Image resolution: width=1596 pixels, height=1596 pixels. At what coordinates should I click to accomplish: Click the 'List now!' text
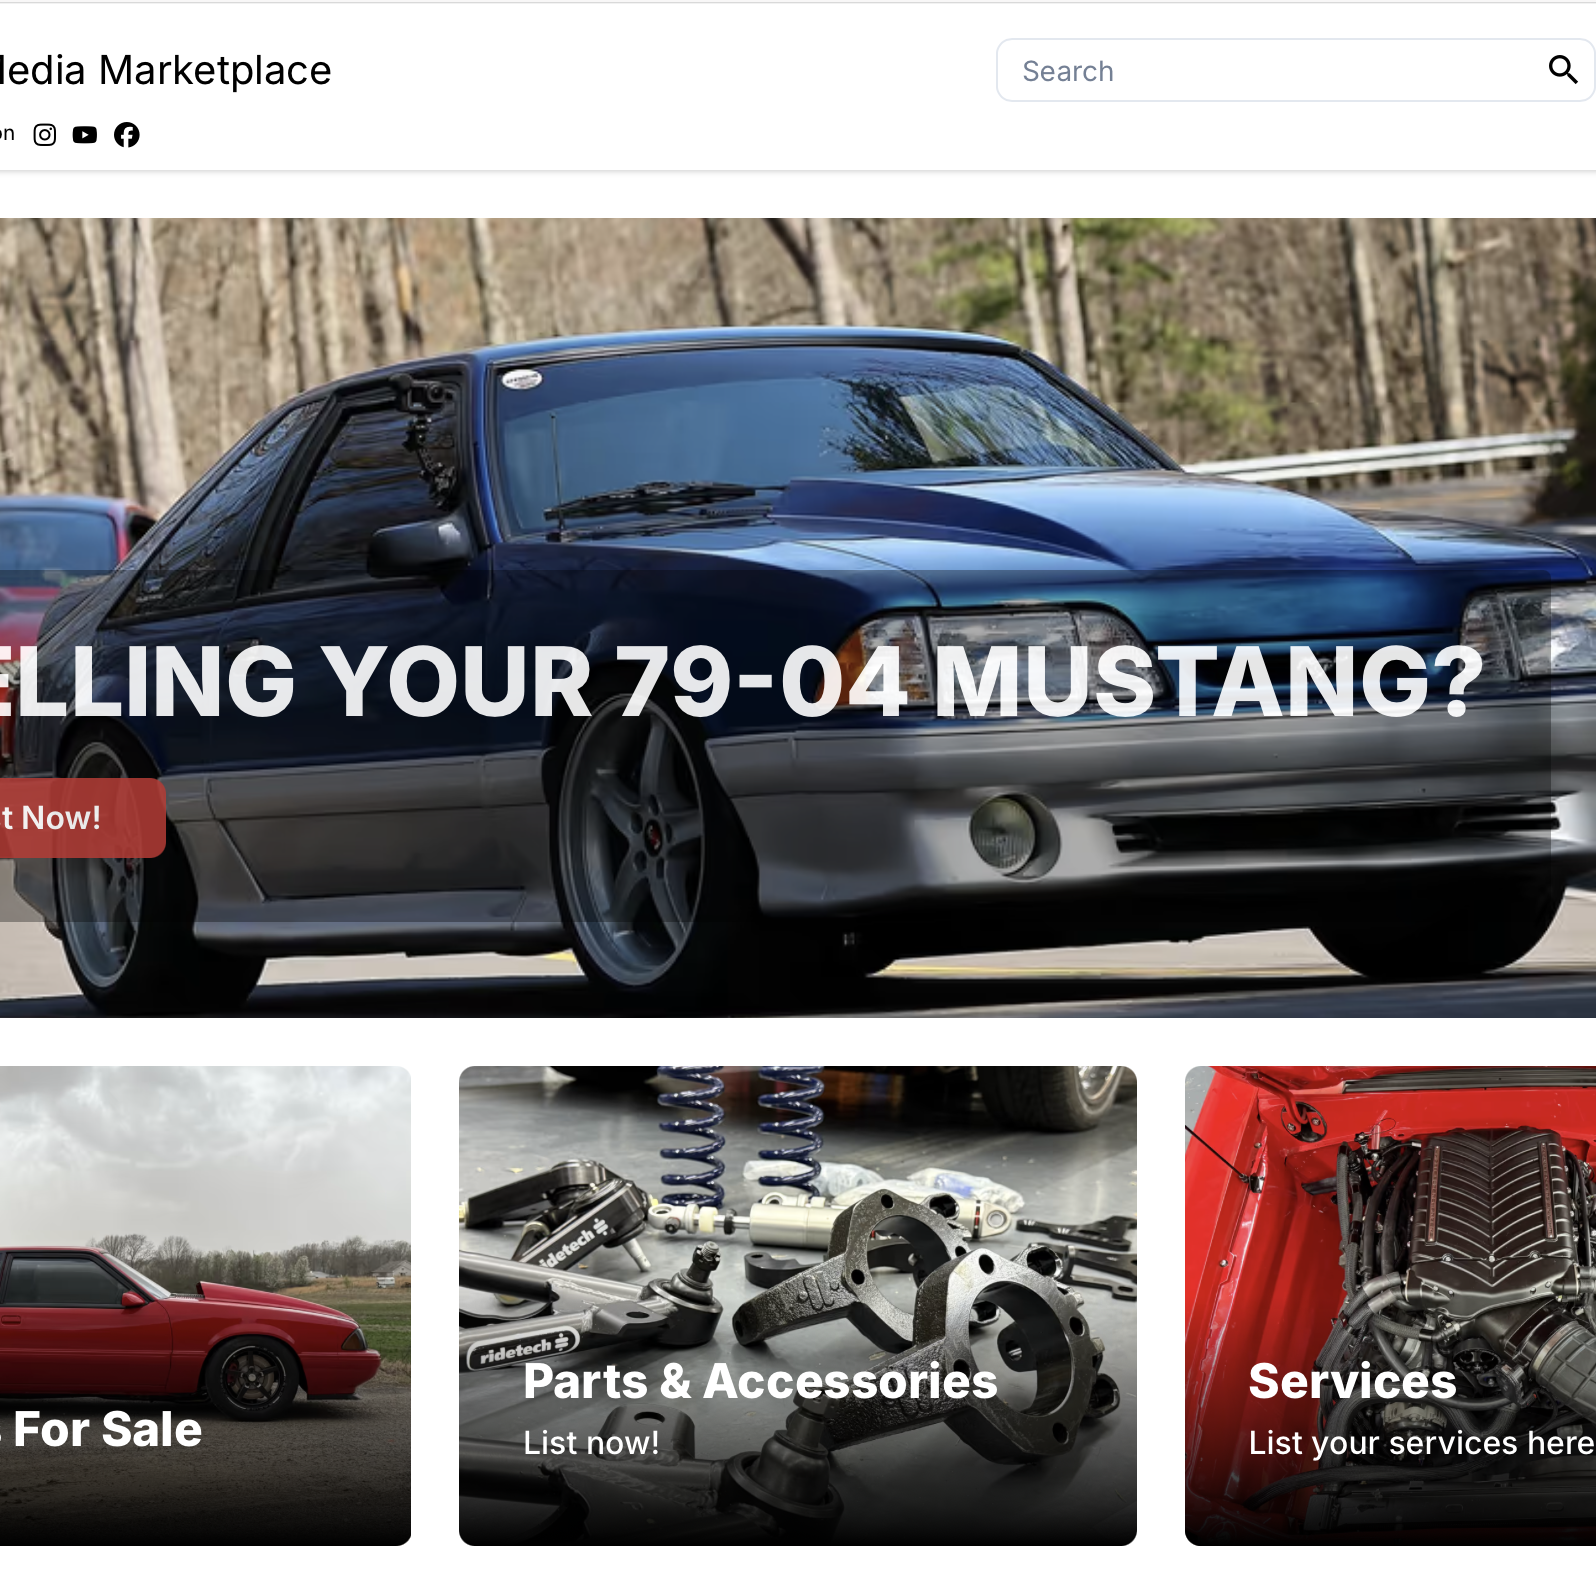[x=591, y=1443]
